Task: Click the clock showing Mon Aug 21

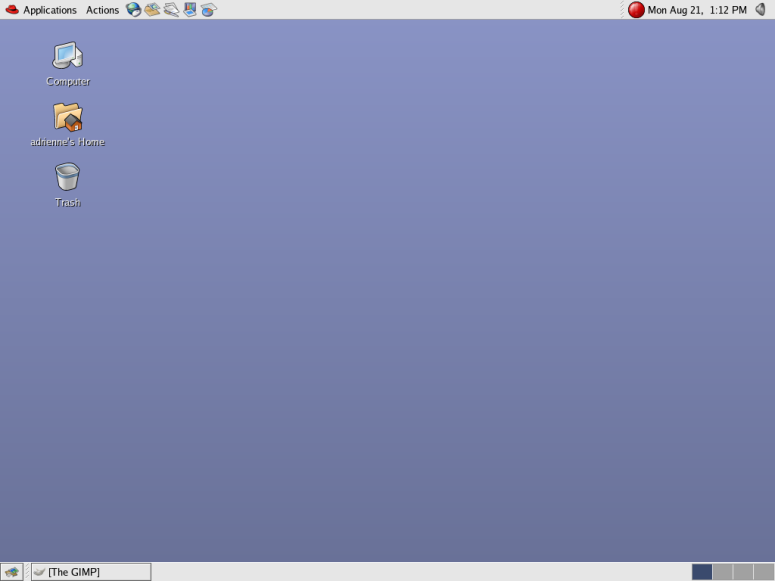Action: tap(697, 10)
